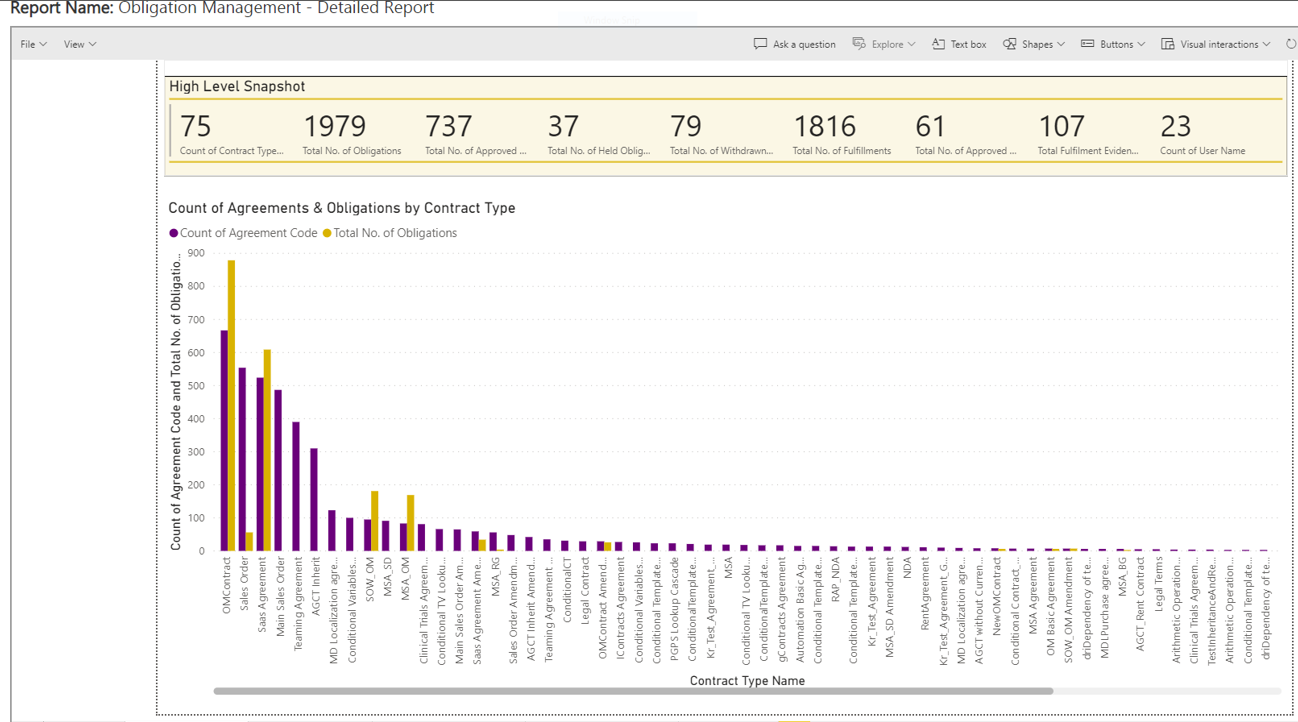Screen dimensions: 1298x722
Task: Click the Ask a question speech bubble icon
Action: coord(760,44)
